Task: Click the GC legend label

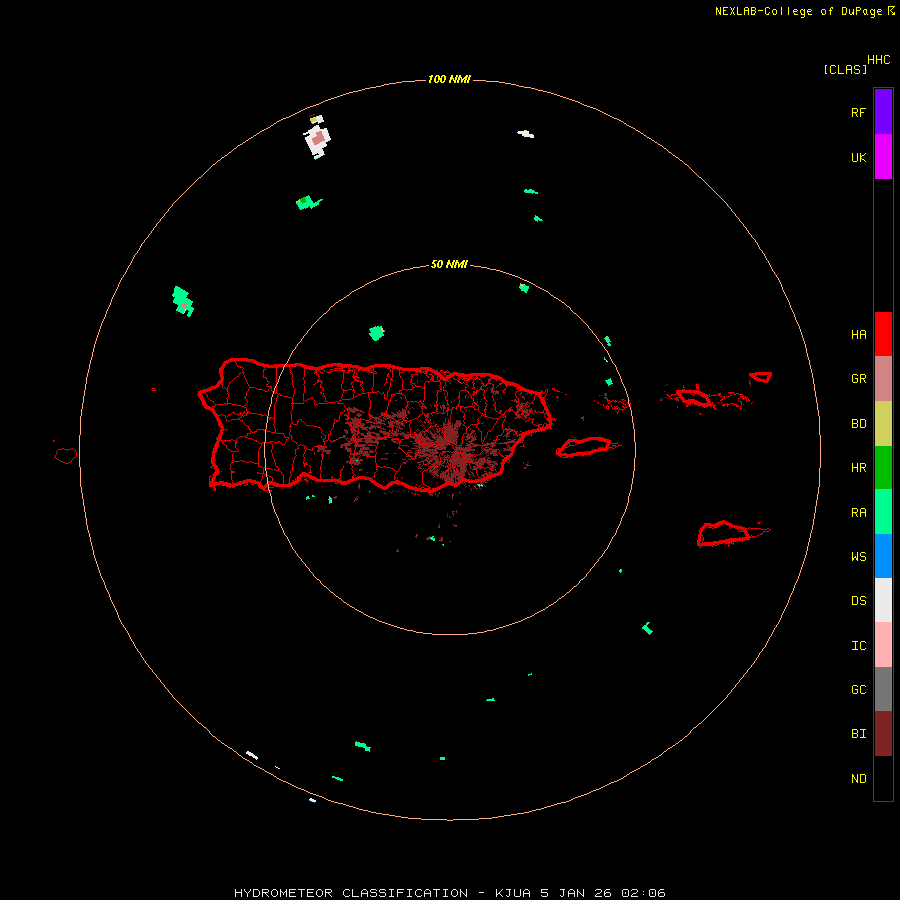Action: click(x=858, y=689)
